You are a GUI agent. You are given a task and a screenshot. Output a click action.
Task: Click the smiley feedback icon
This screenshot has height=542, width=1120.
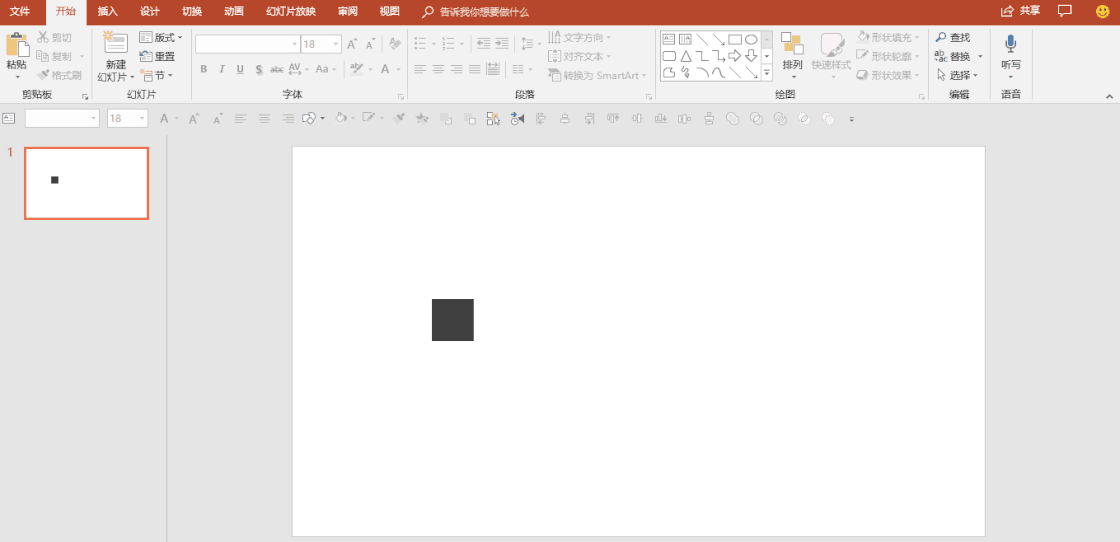1102,11
